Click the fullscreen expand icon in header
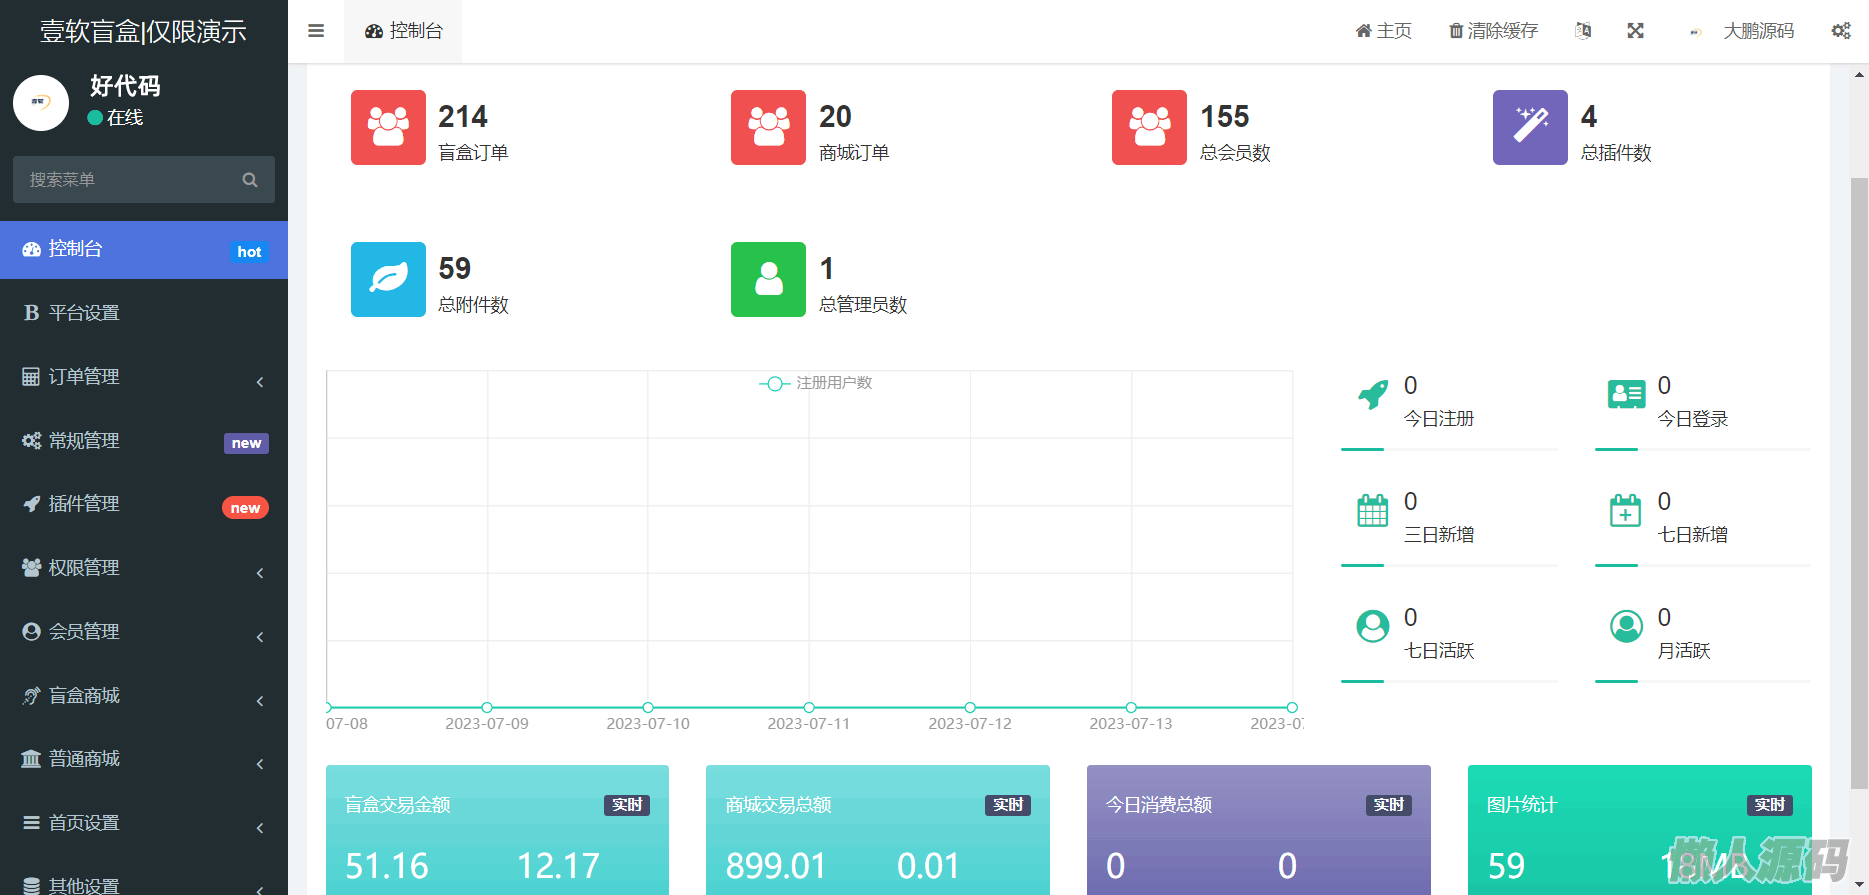1869x895 pixels. pyautogui.click(x=1635, y=31)
